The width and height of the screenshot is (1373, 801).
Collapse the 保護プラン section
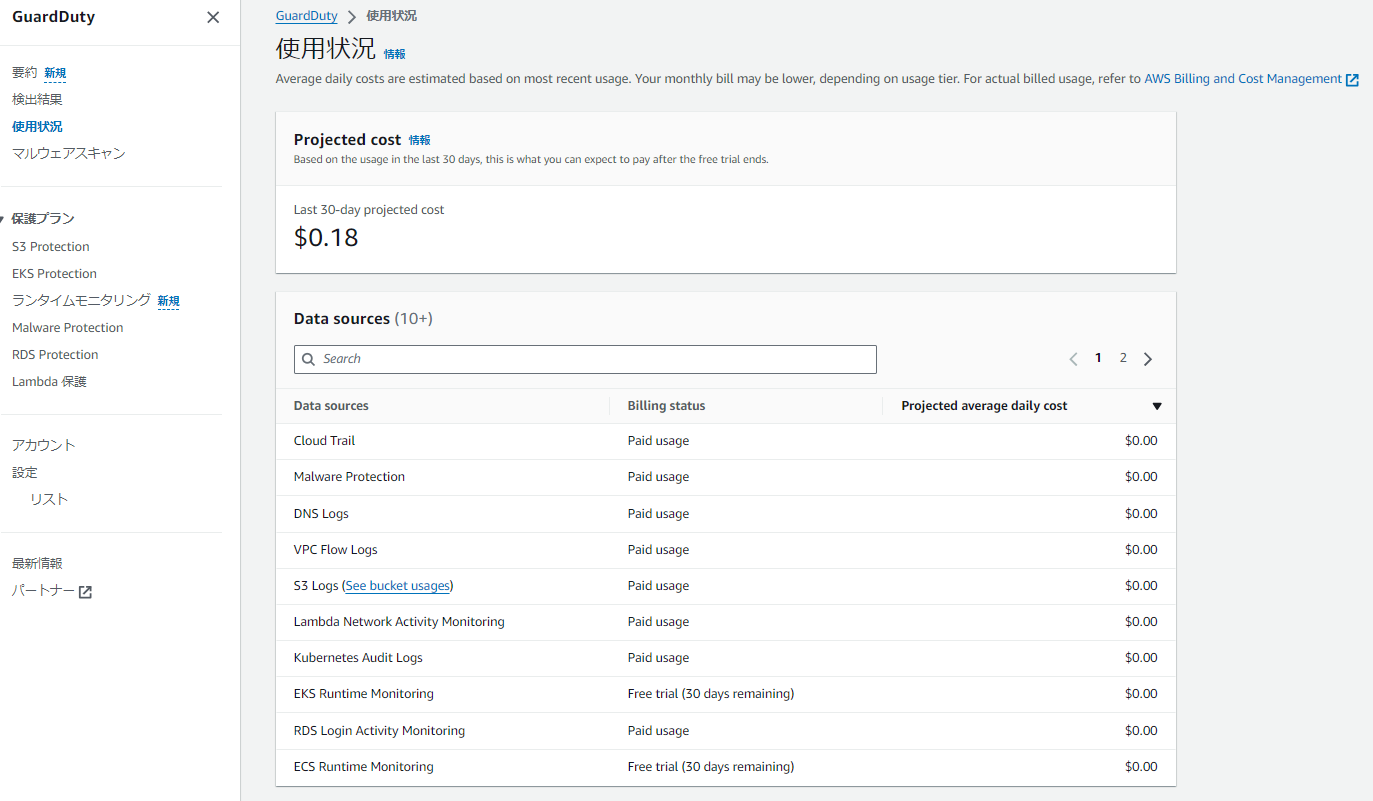(4, 219)
